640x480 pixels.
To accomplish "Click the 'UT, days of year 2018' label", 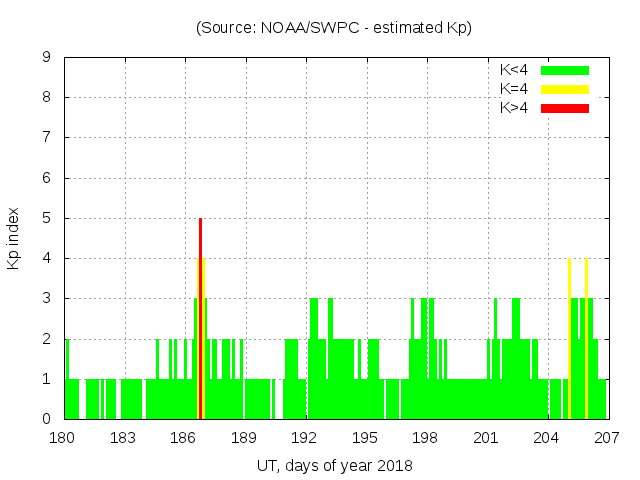I will [333, 465].
